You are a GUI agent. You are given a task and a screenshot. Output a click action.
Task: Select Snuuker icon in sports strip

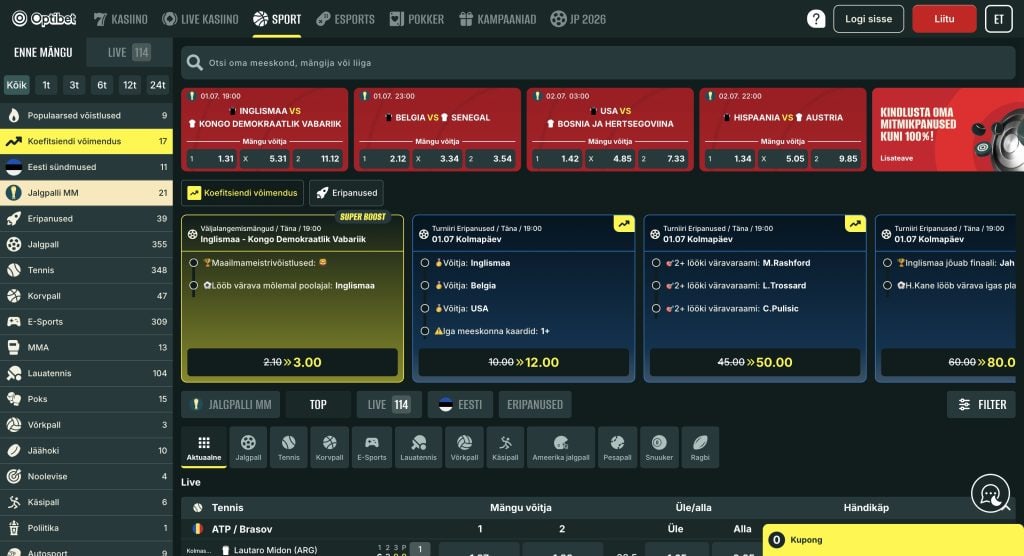tap(659, 448)
